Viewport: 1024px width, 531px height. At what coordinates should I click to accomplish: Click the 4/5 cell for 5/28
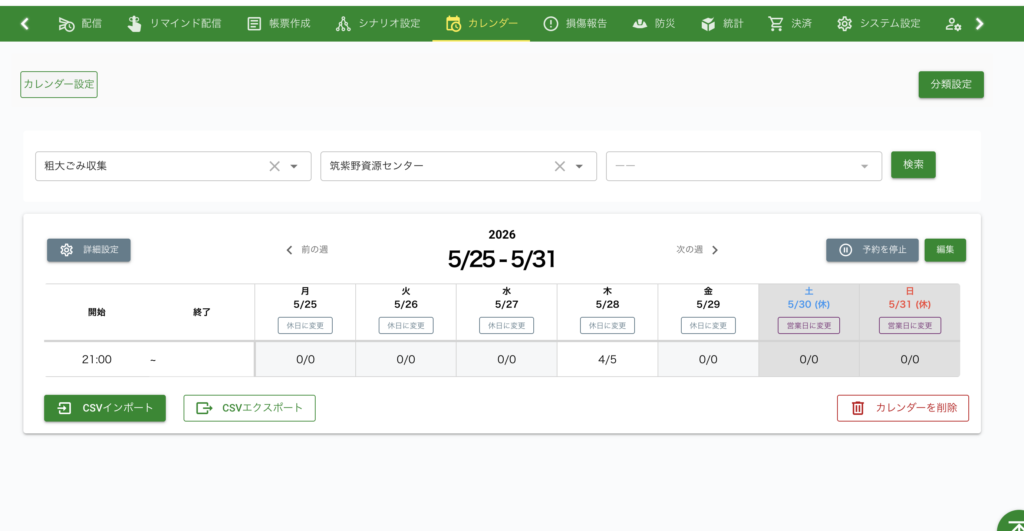click(607, 360)
